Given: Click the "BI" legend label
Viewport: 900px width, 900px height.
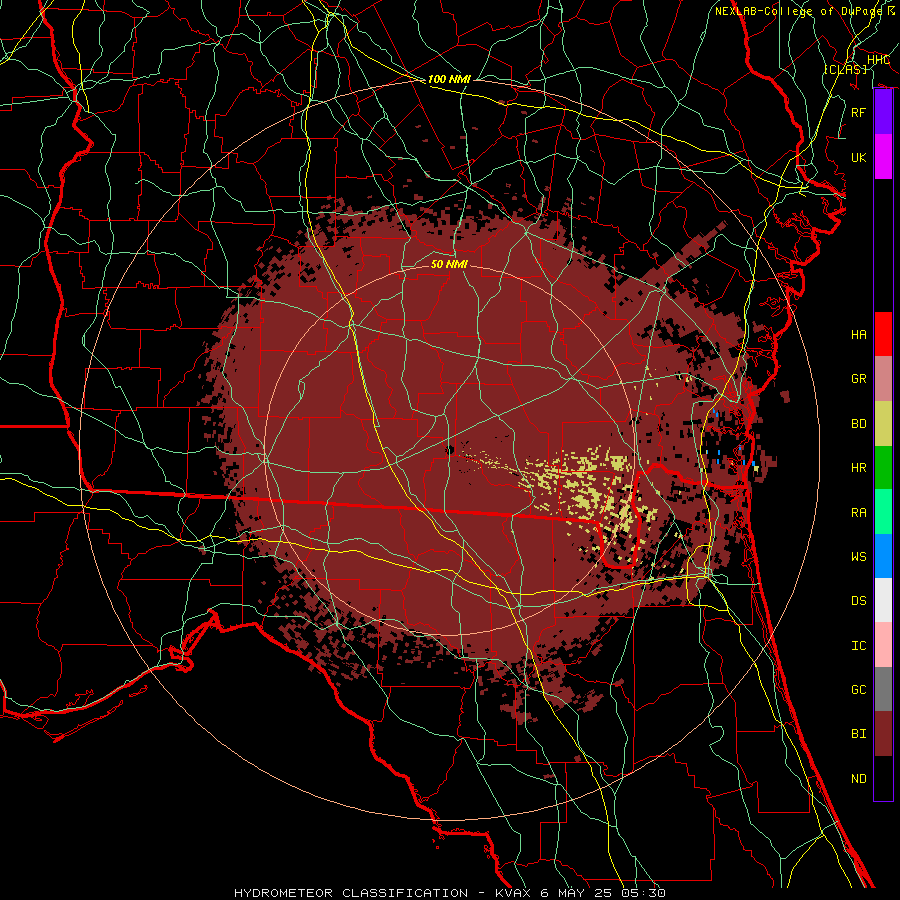Looking at the screenshot, I should click(x=859, y=734).
